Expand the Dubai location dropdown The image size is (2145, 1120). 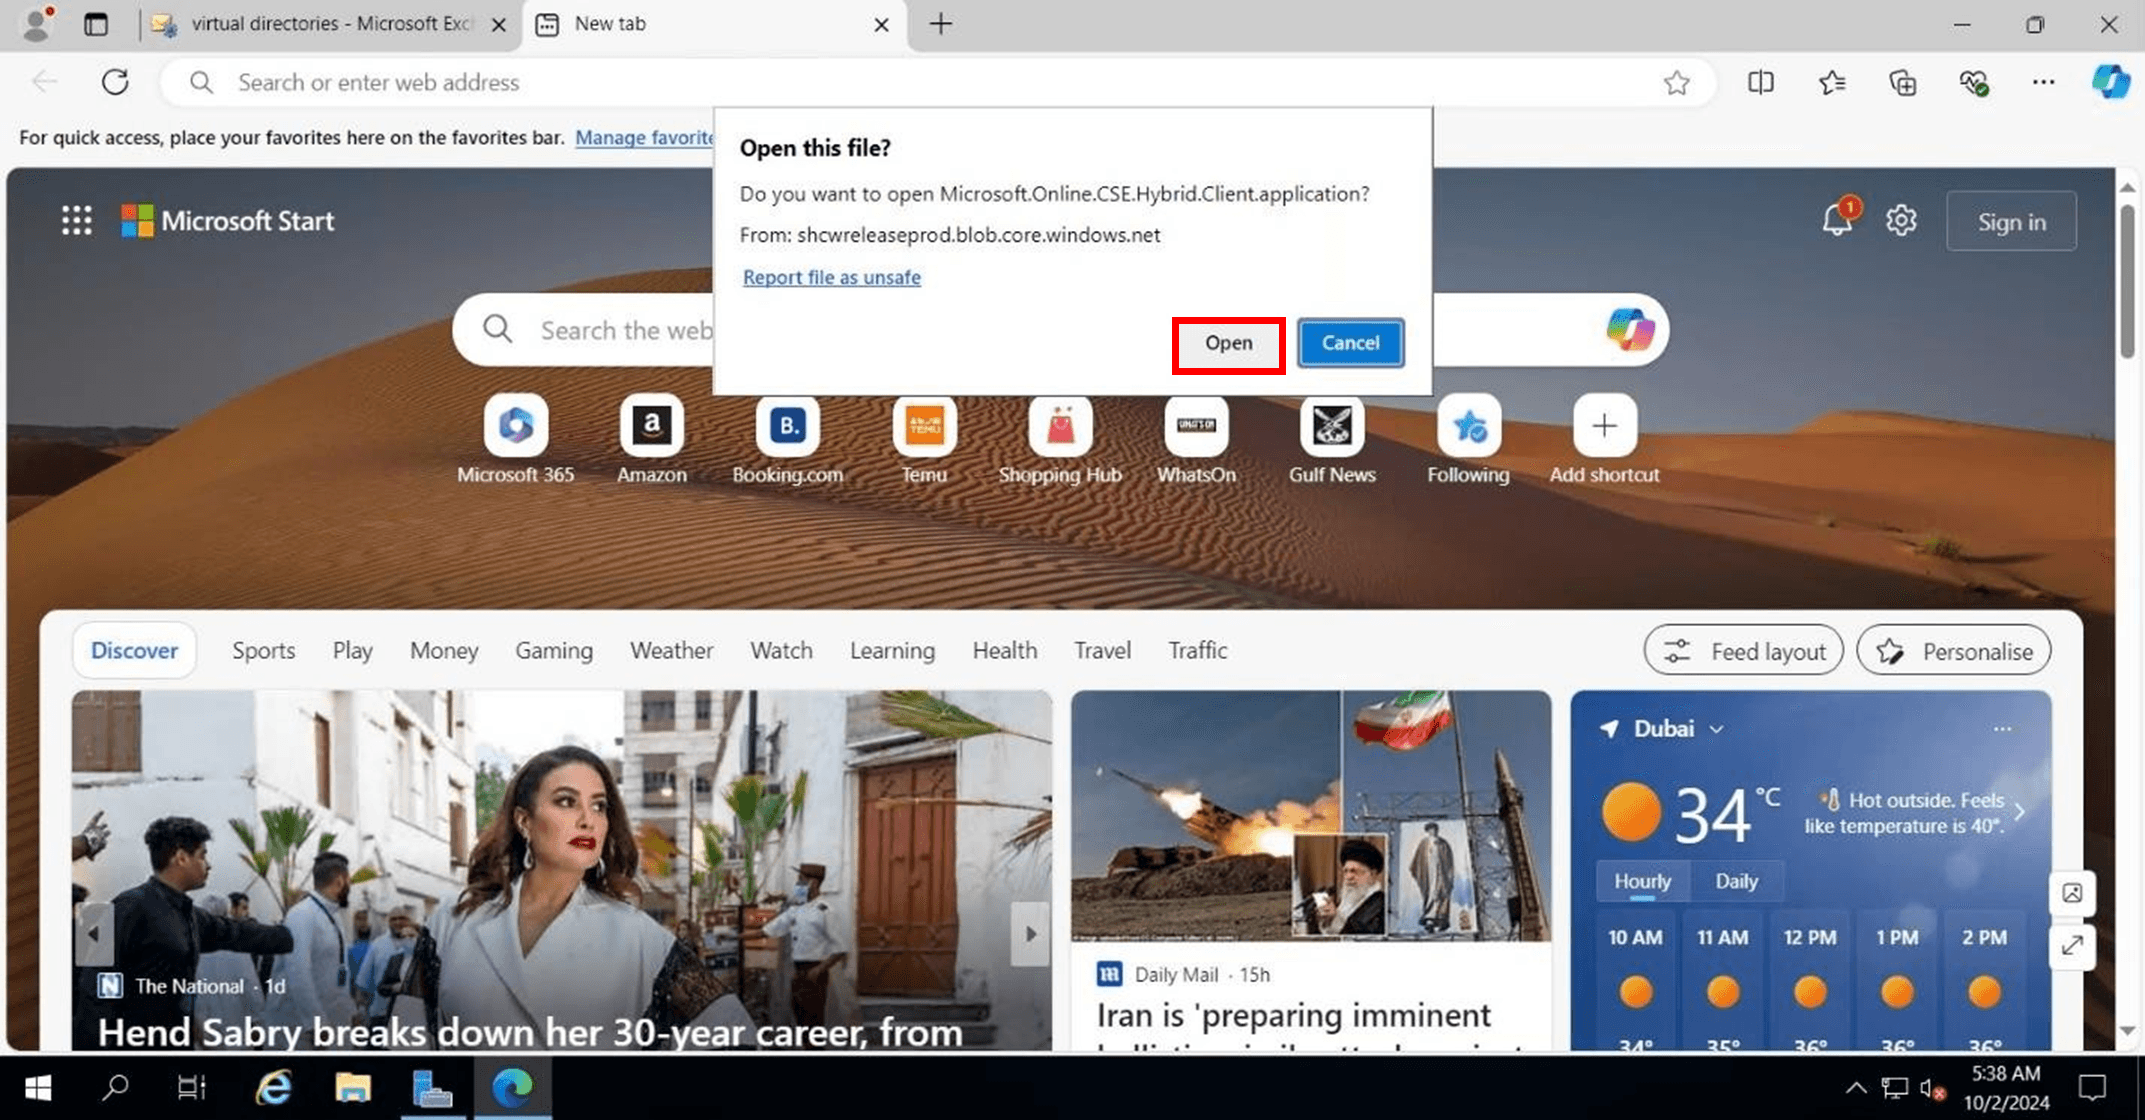click(1716, 729)
